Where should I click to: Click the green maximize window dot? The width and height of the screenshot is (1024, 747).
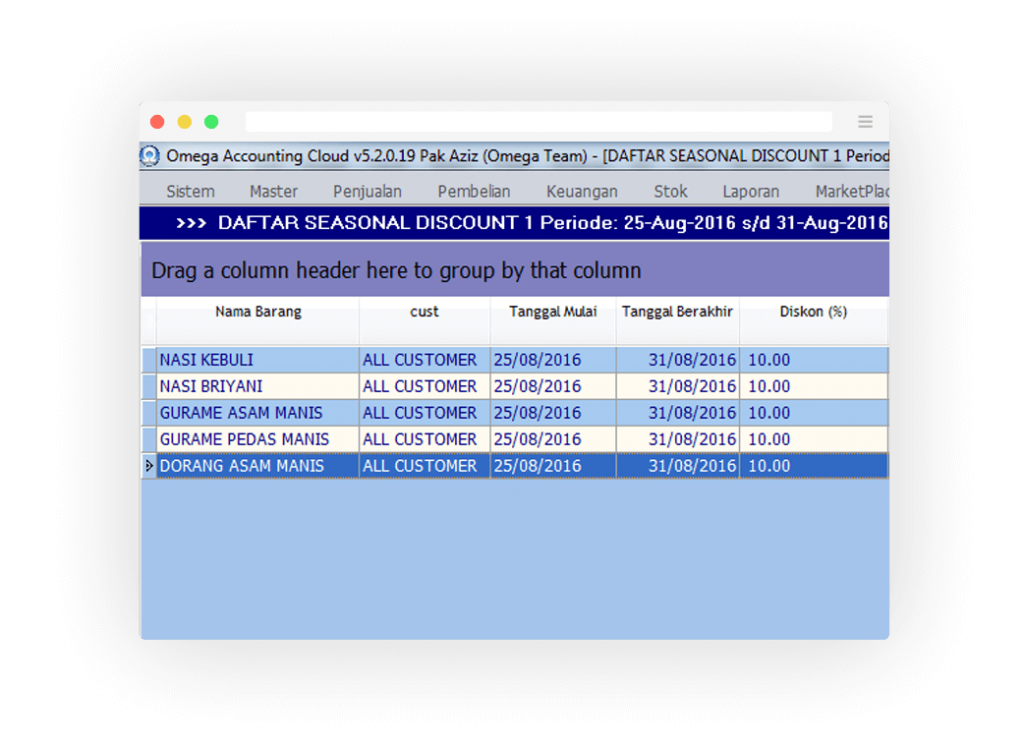pos(212,121)
